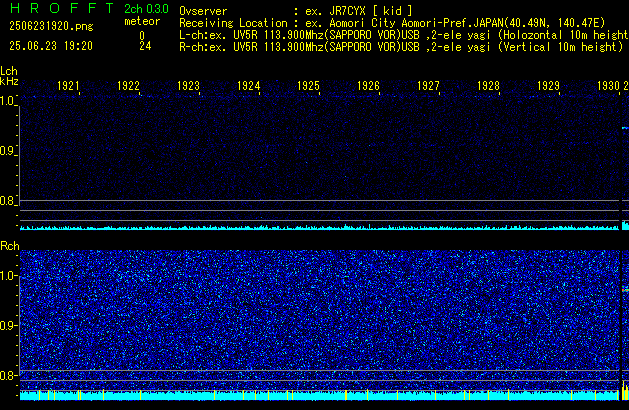Screen dimensions: 629x410
Task: Click the R-ch UV5R description line
Action: point(401,47)
